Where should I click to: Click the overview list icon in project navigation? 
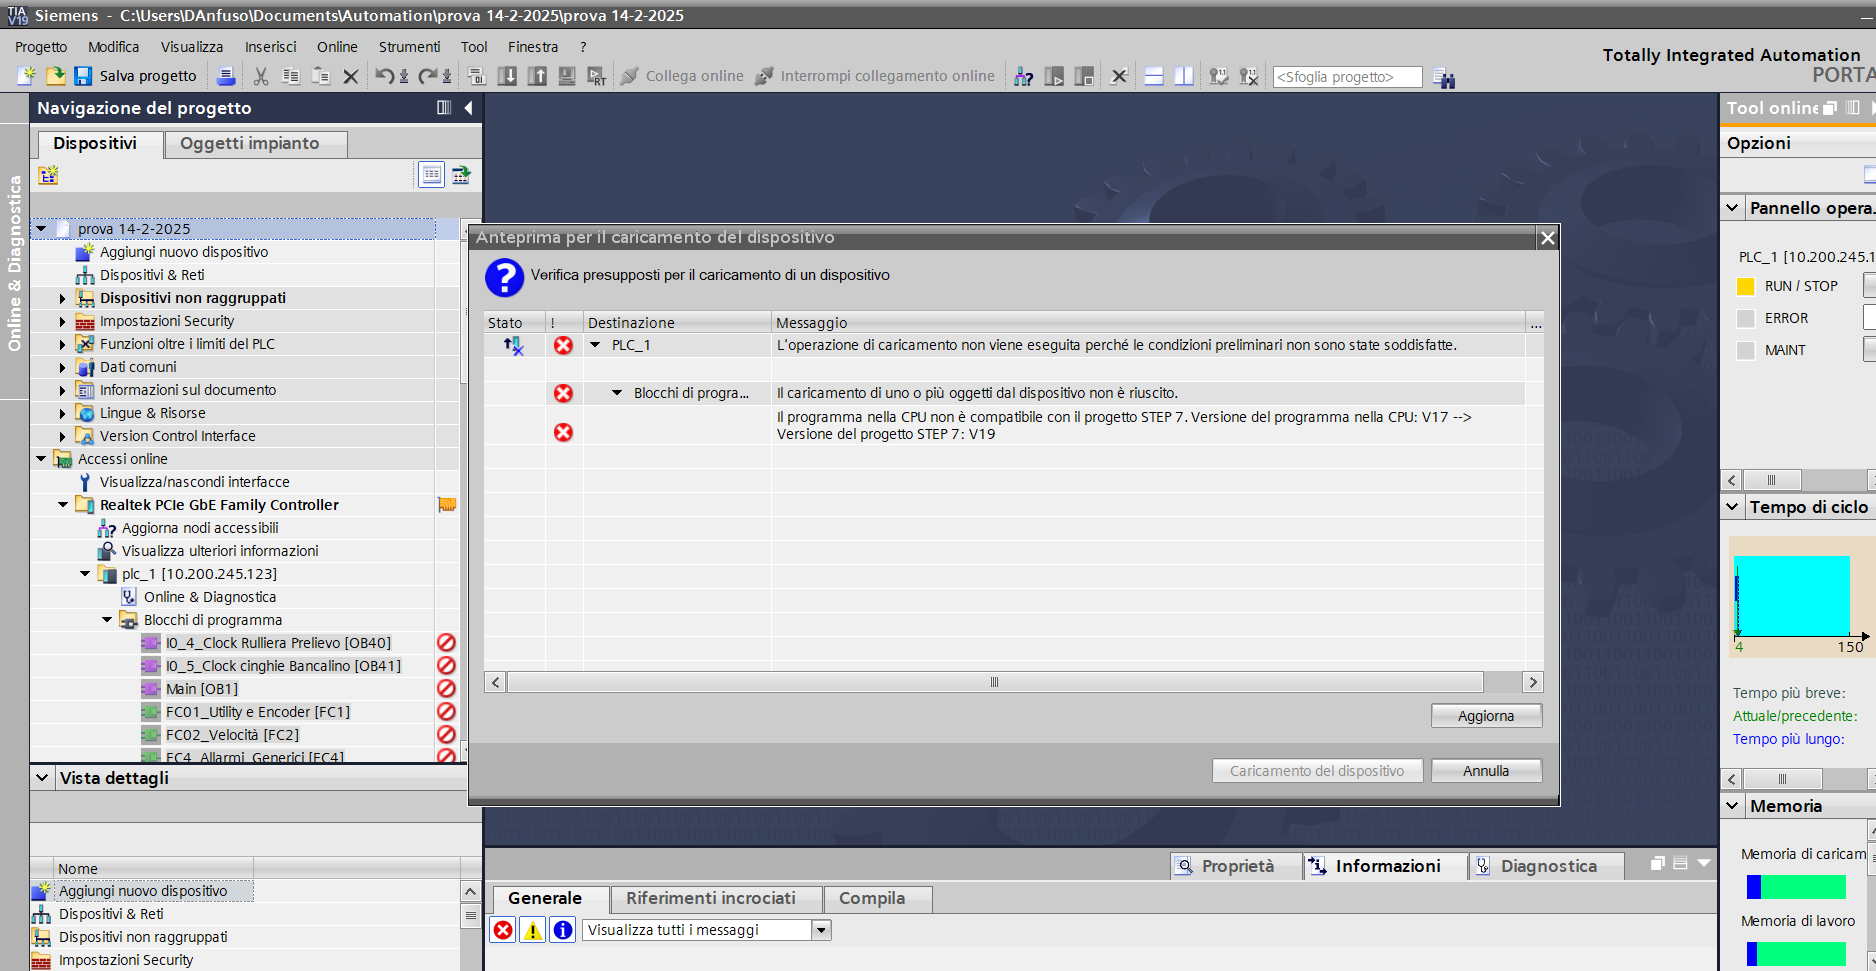[431, 175]
